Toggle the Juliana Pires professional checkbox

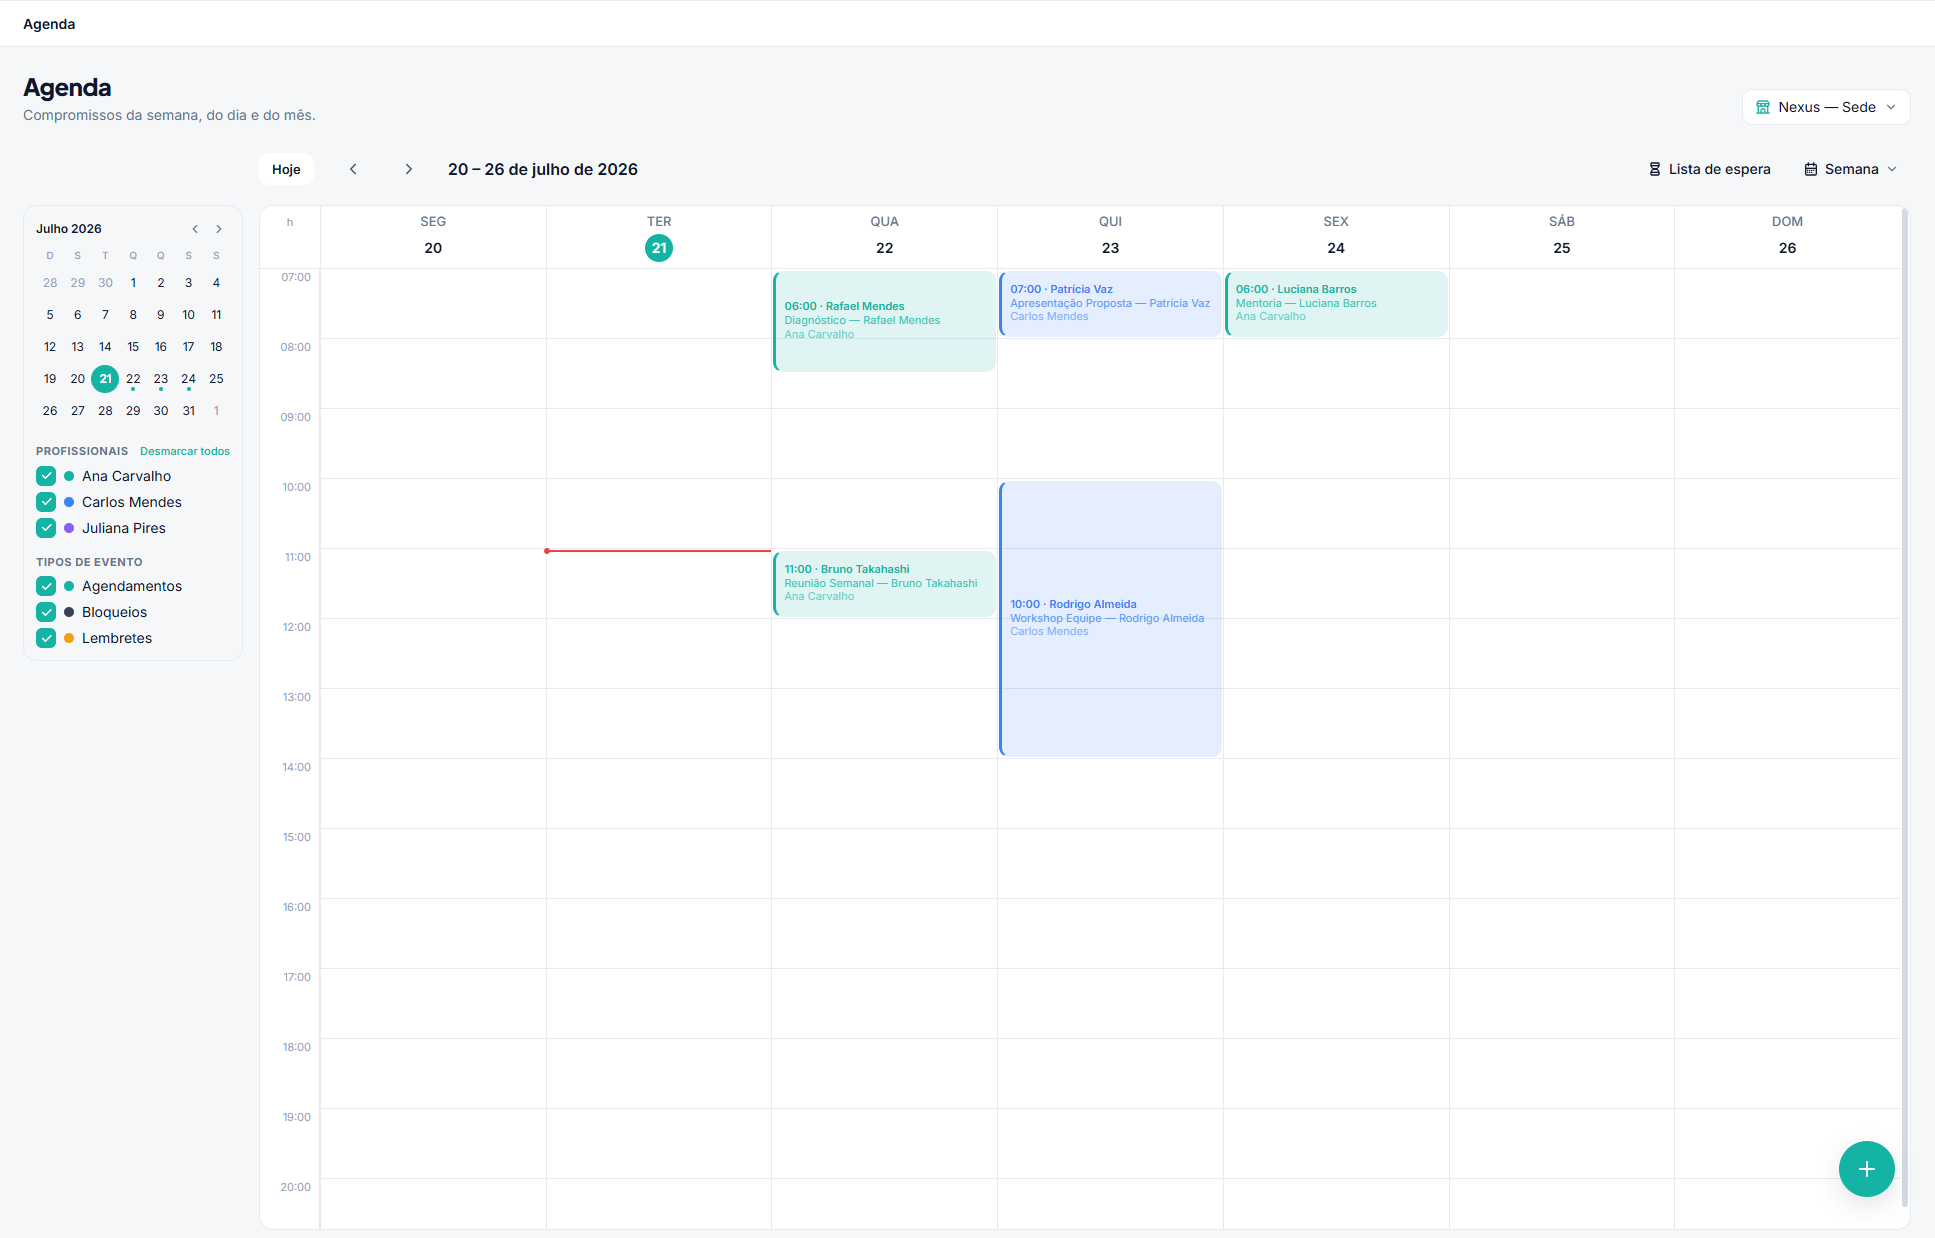pyautogui.click(x=46, y=528)
